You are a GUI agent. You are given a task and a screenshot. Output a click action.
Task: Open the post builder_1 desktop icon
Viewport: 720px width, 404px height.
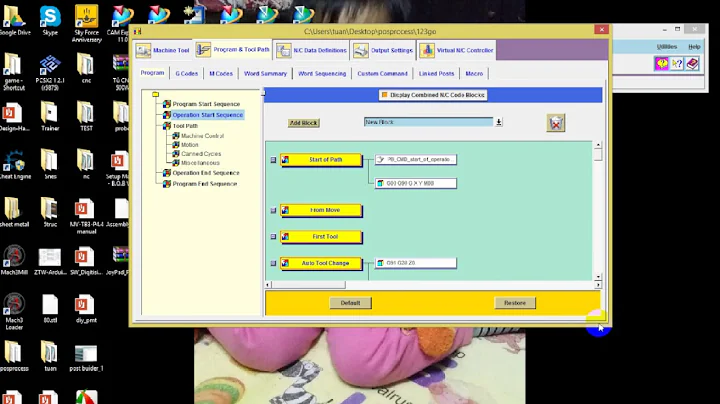[x=86, y=358]
